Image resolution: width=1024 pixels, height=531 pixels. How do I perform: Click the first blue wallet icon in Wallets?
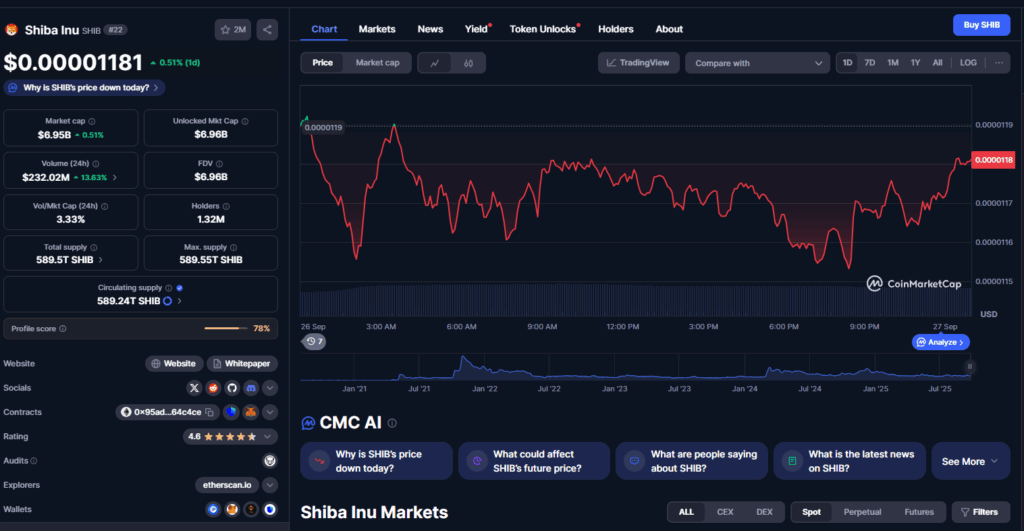pyautogui.click(x=213, y=509)
